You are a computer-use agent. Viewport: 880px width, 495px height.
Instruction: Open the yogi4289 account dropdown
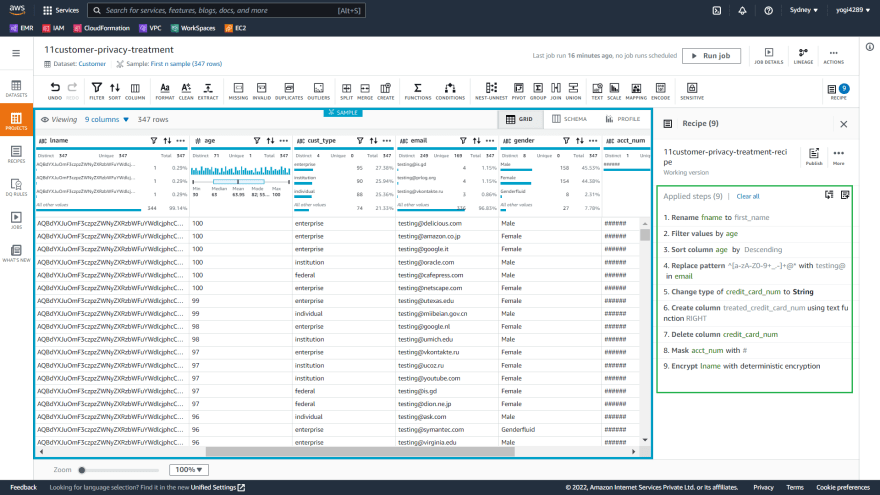[852, 10]
